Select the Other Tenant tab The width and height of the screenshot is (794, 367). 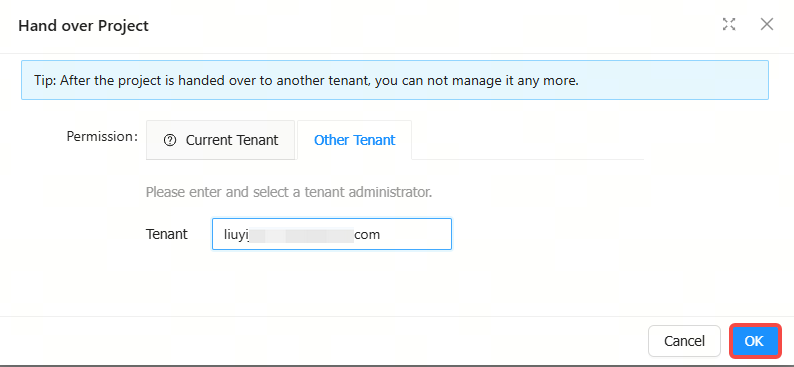(354, 140)
